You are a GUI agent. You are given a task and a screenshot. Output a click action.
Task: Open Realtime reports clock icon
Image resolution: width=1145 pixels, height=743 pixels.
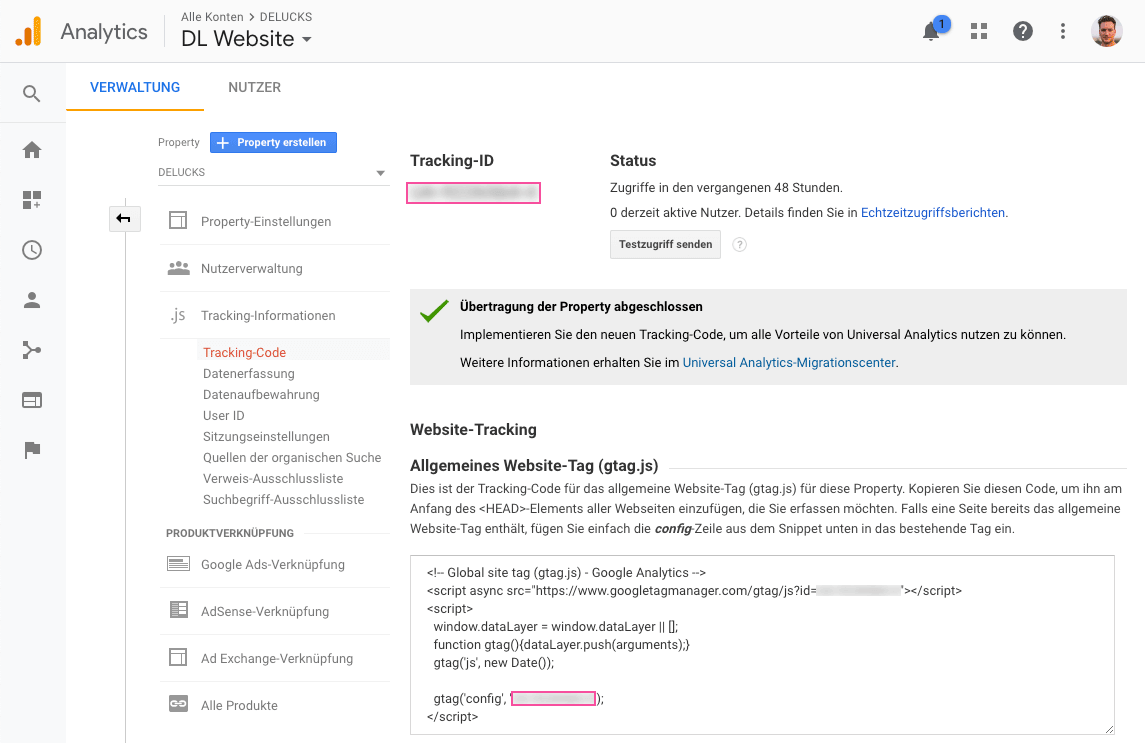point(32,250)
